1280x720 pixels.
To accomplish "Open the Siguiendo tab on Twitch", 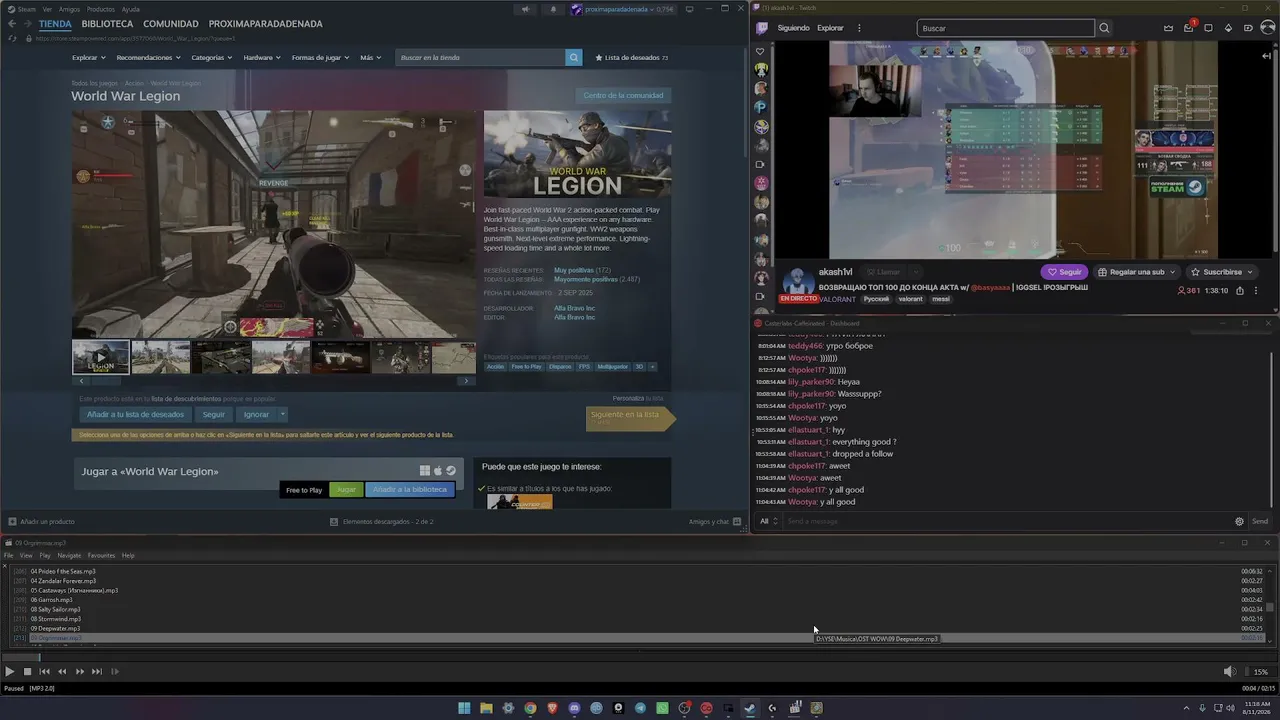I will point(793,28).
